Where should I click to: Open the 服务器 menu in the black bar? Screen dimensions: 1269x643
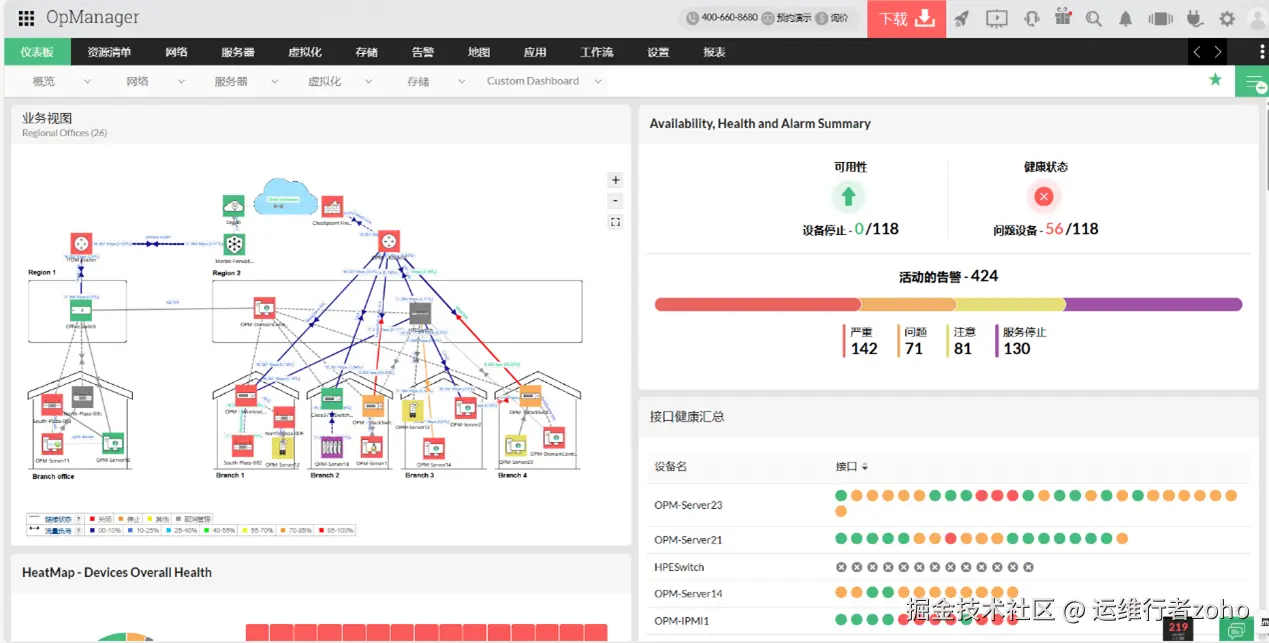click(238, 52)
